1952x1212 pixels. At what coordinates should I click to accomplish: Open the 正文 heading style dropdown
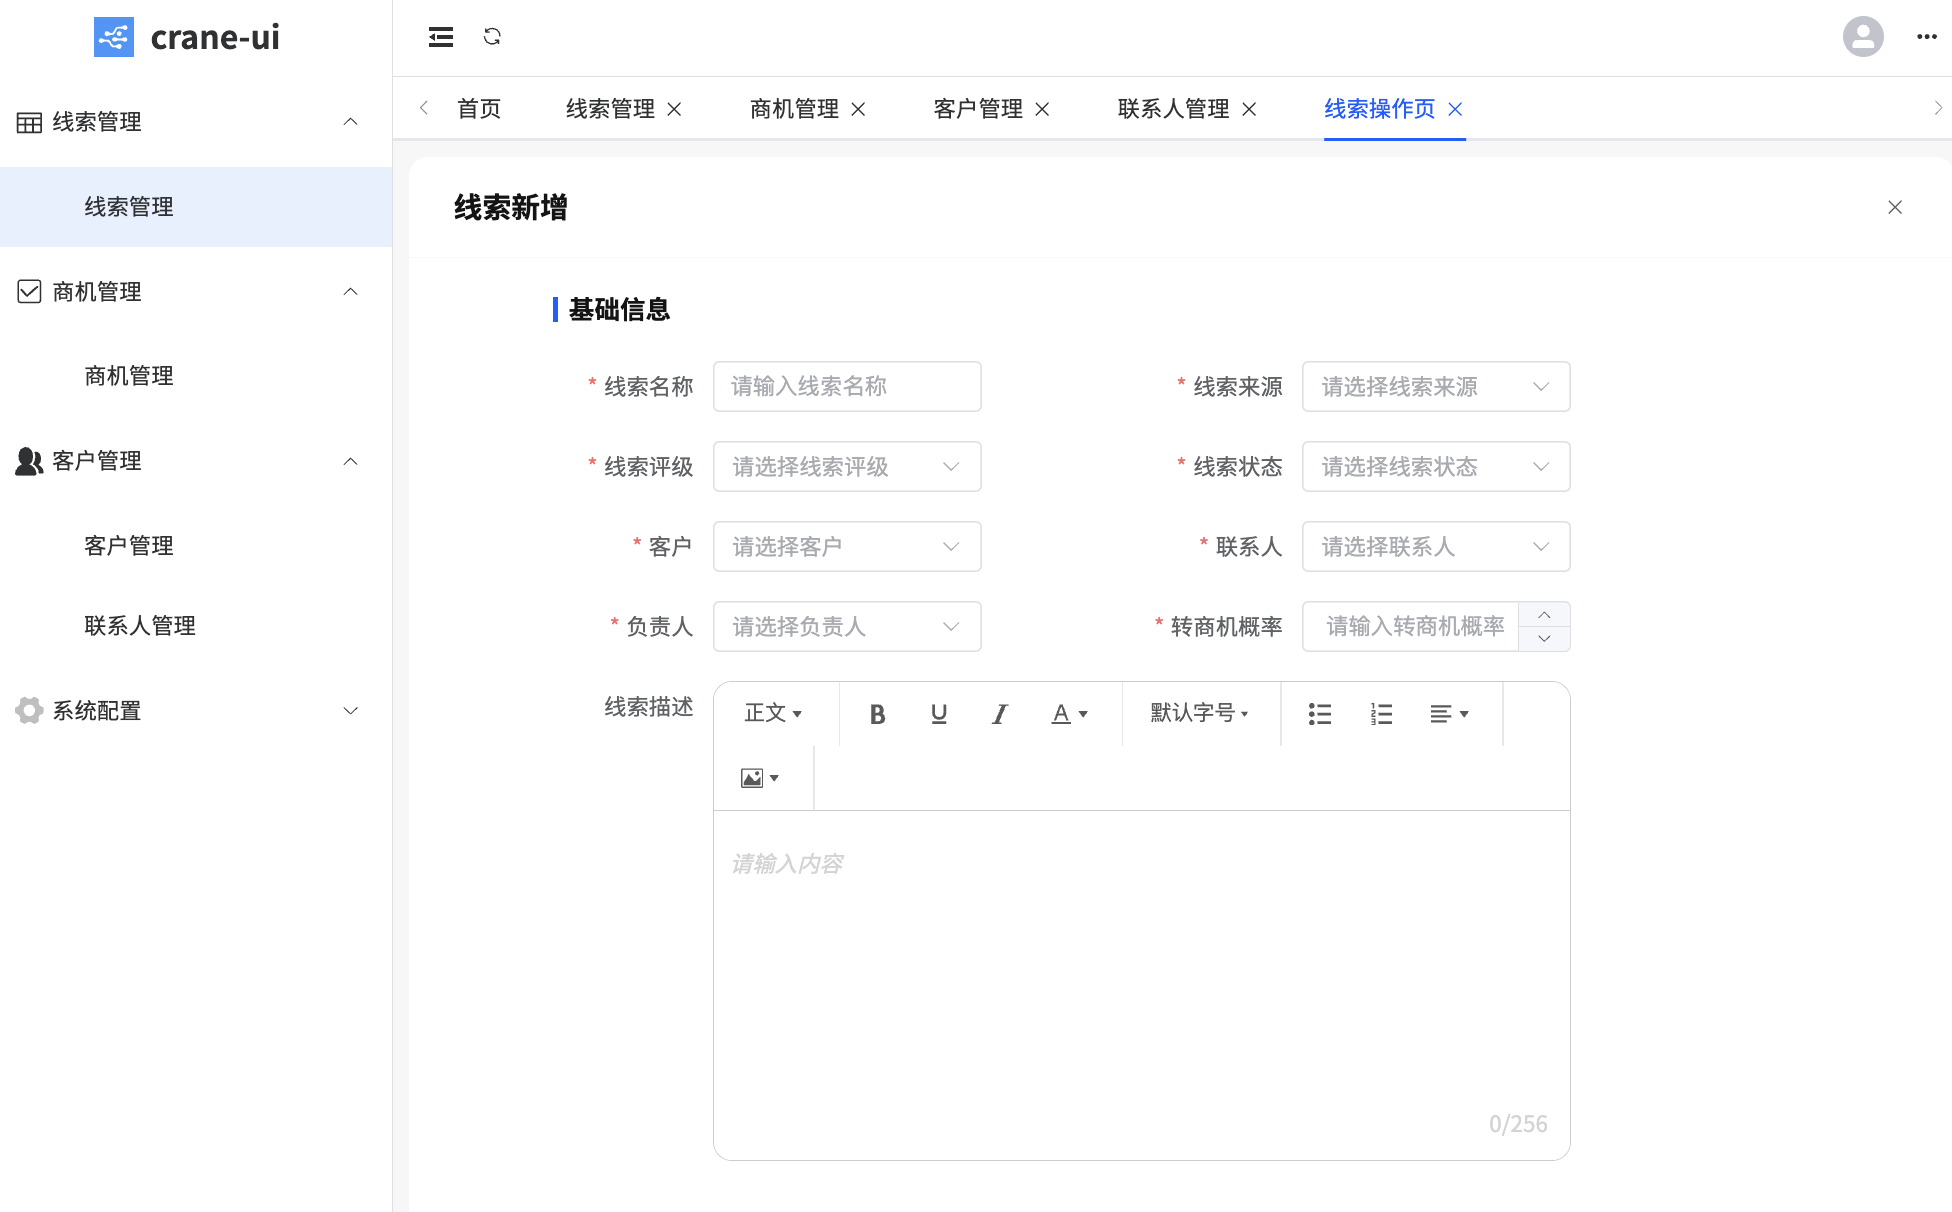(x=773, y=713)
